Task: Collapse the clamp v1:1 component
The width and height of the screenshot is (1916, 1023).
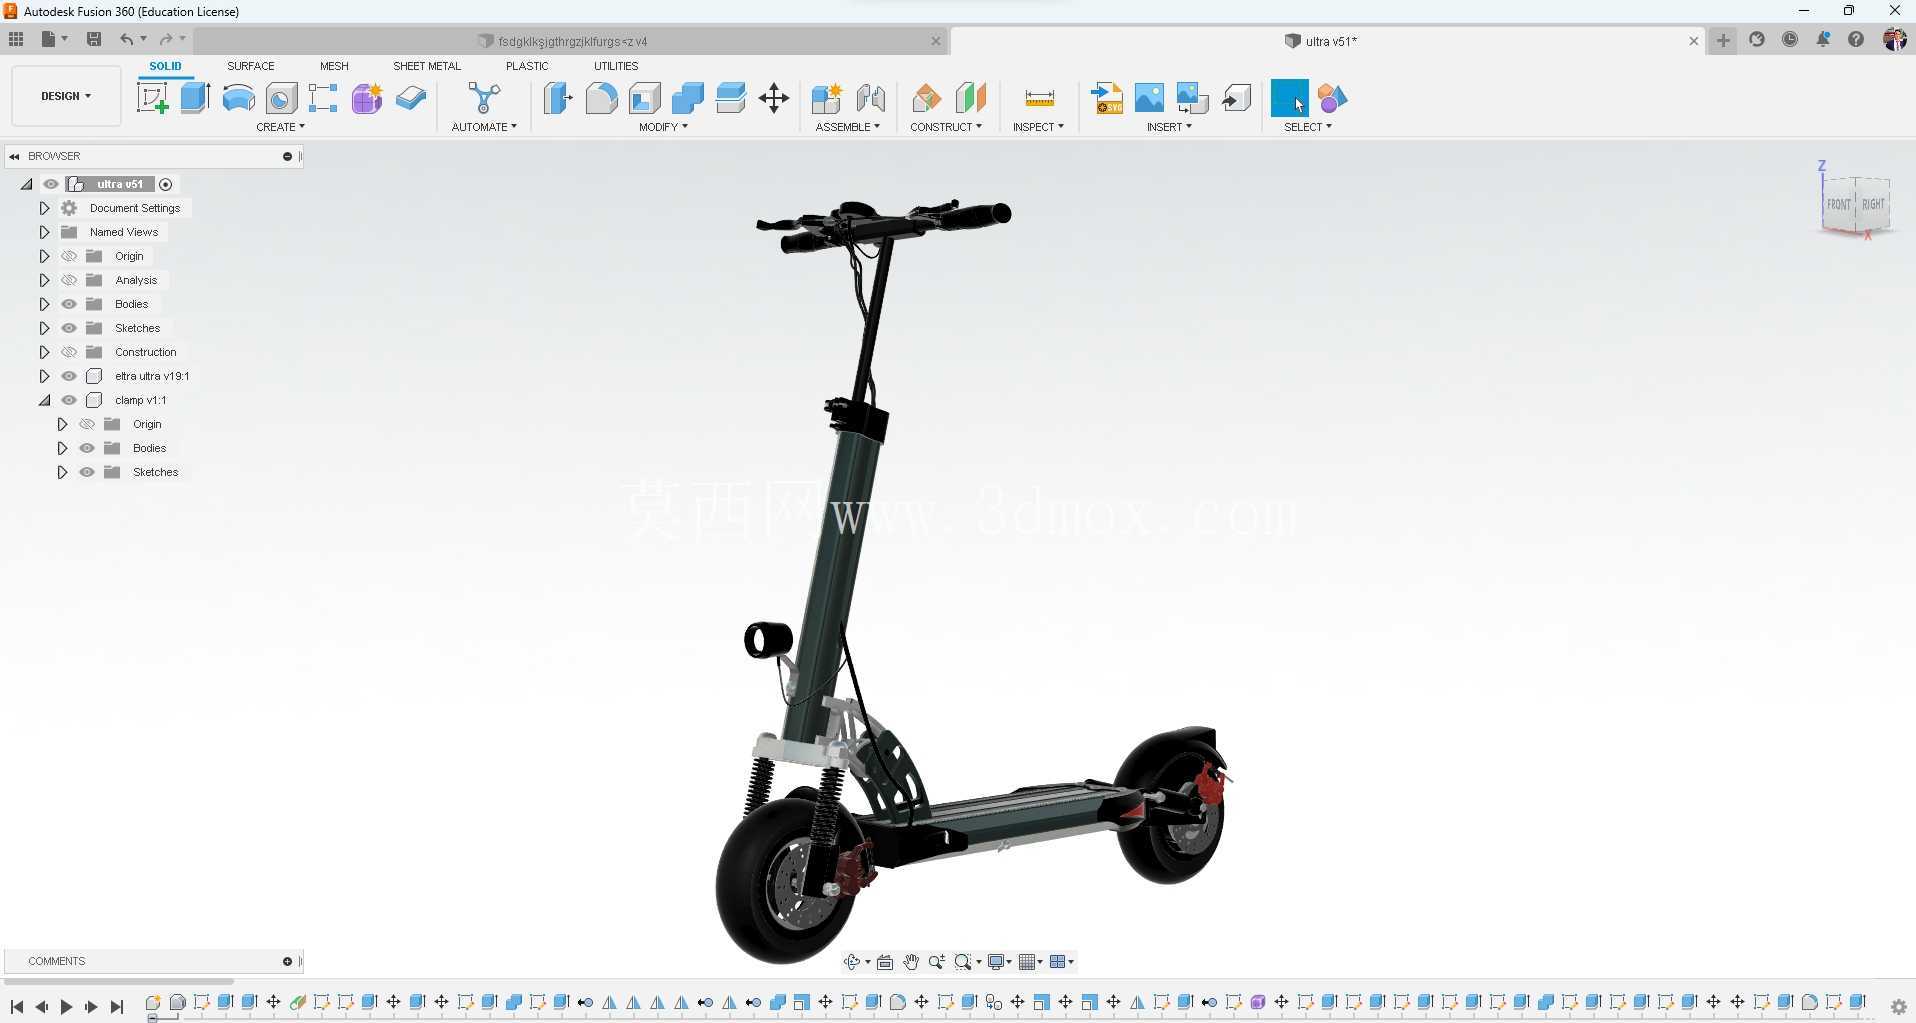Action: coord(44,400)
